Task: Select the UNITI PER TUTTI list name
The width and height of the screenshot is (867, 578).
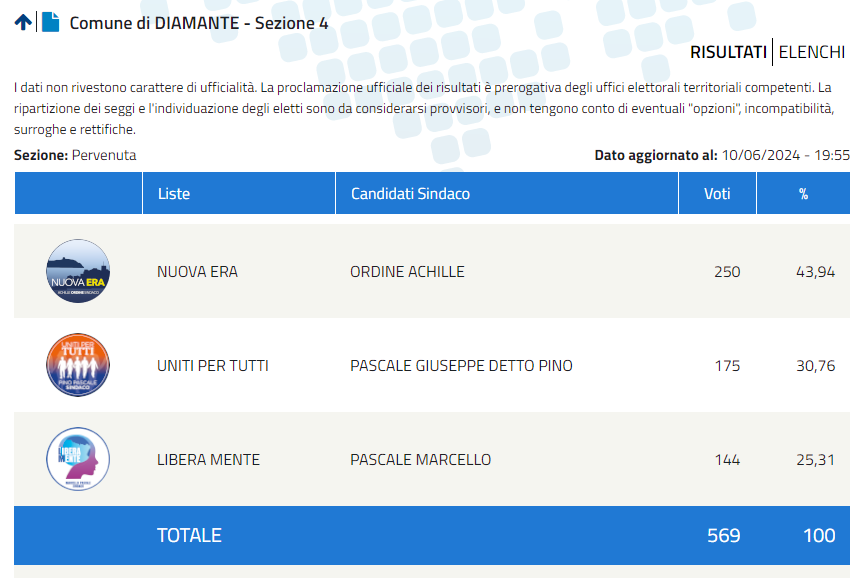Action: point(213,366)
